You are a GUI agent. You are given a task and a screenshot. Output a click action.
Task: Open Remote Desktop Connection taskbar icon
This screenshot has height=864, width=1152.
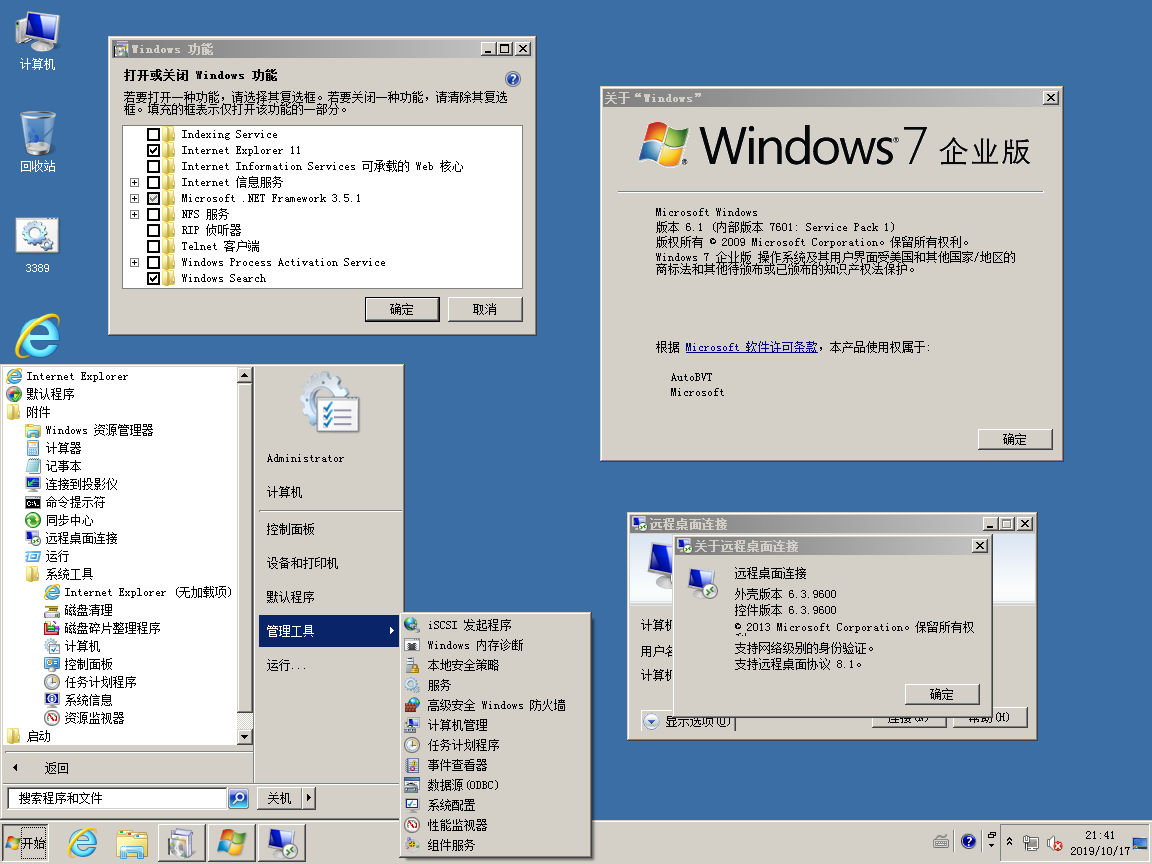pyautogui.click(x=281, y=843)
